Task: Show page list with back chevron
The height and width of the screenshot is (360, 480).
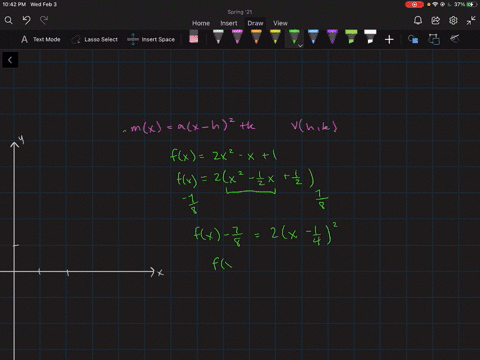Action: tap(10, 60)
